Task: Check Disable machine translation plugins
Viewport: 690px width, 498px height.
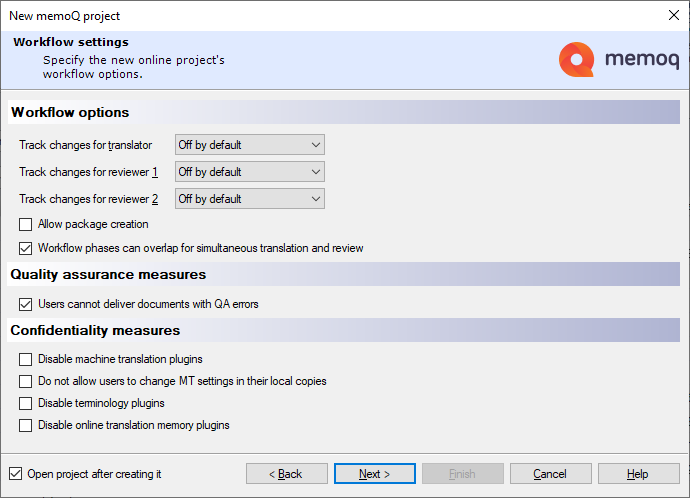Action: [26, 359]
